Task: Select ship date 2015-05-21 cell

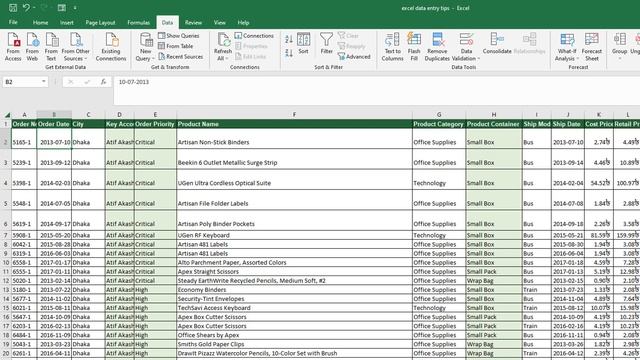Action: (568, 235)
